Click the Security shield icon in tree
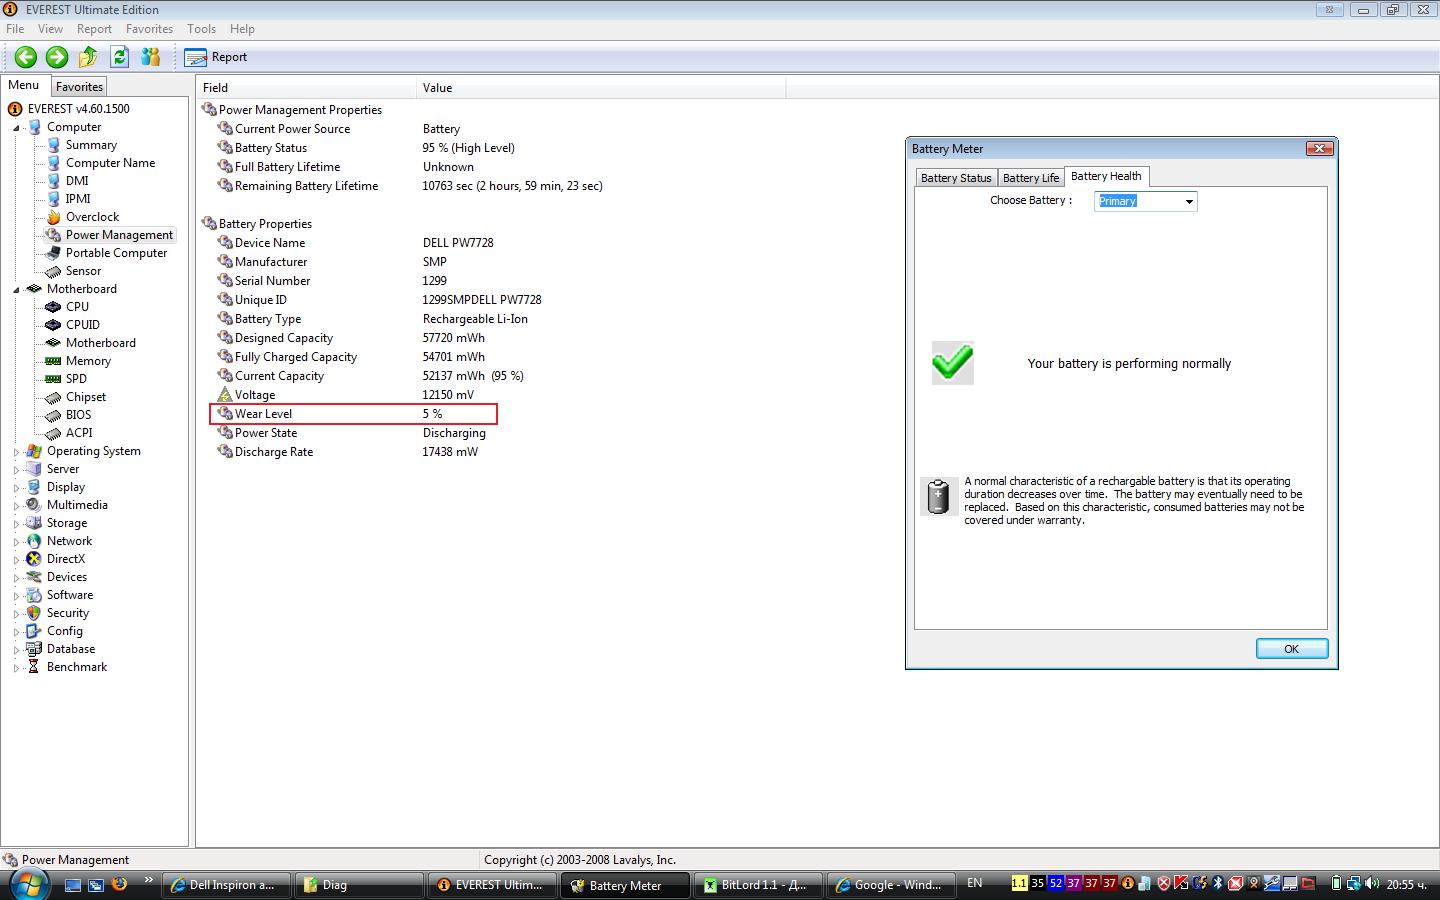Screen dimensions: 1440x900 point(34,613)
